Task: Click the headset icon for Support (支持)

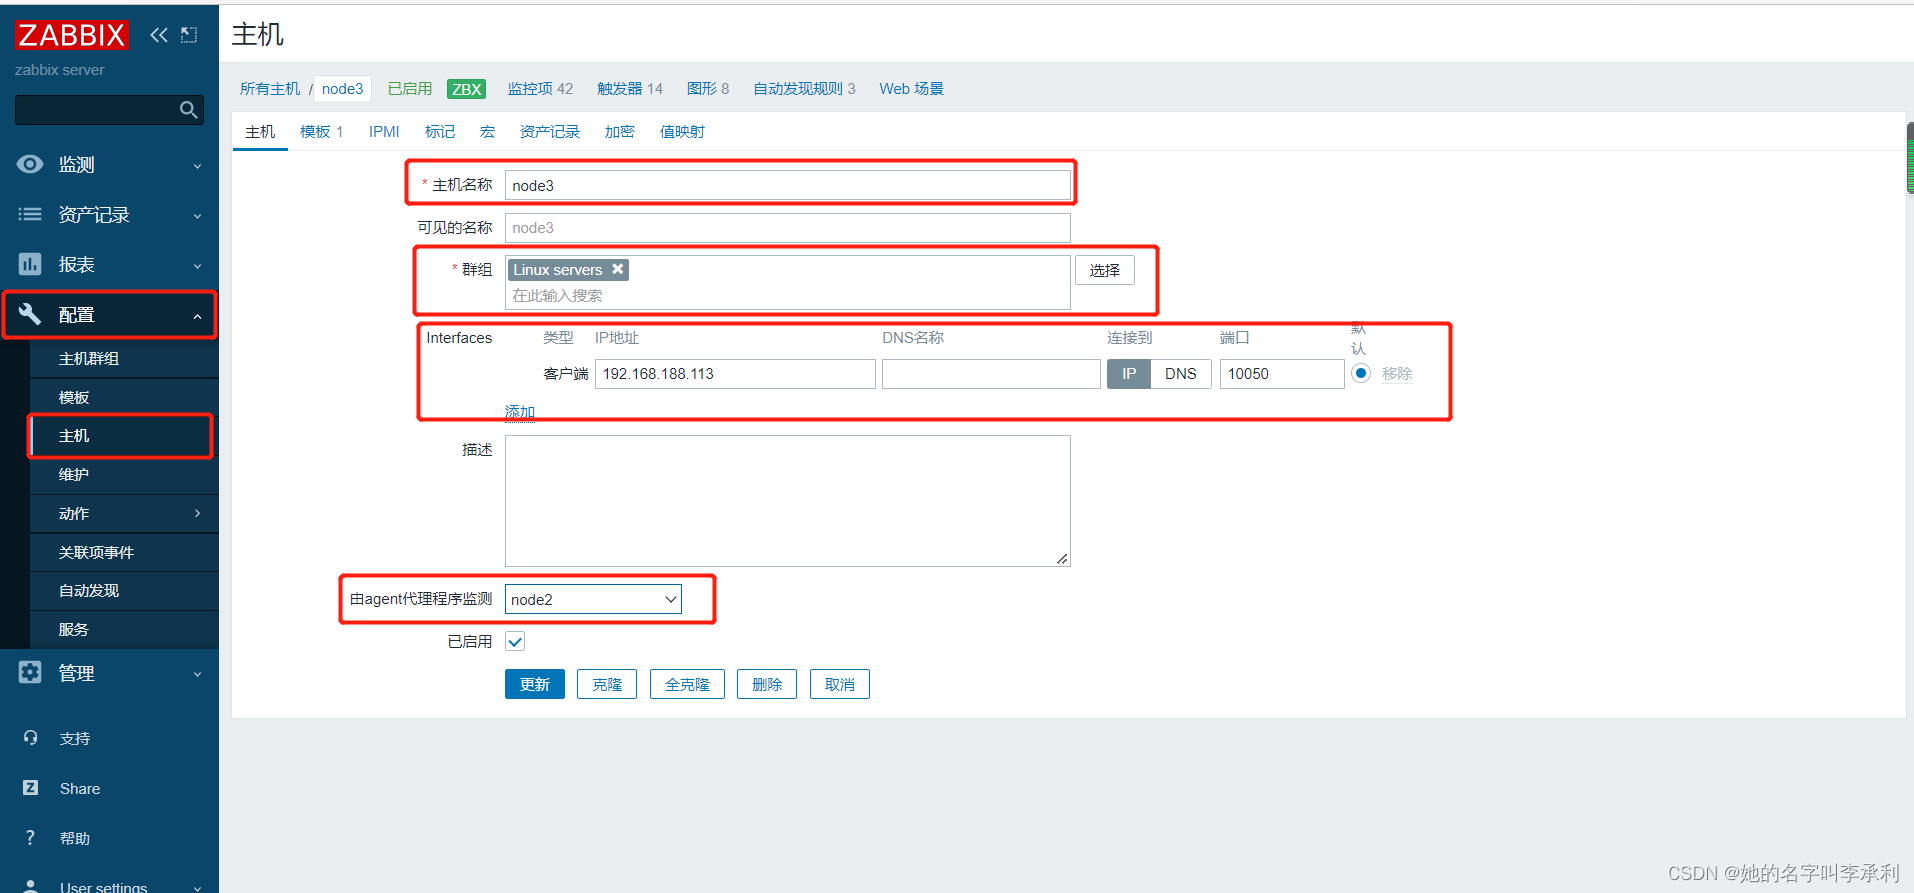Action: tap(30, 738)
